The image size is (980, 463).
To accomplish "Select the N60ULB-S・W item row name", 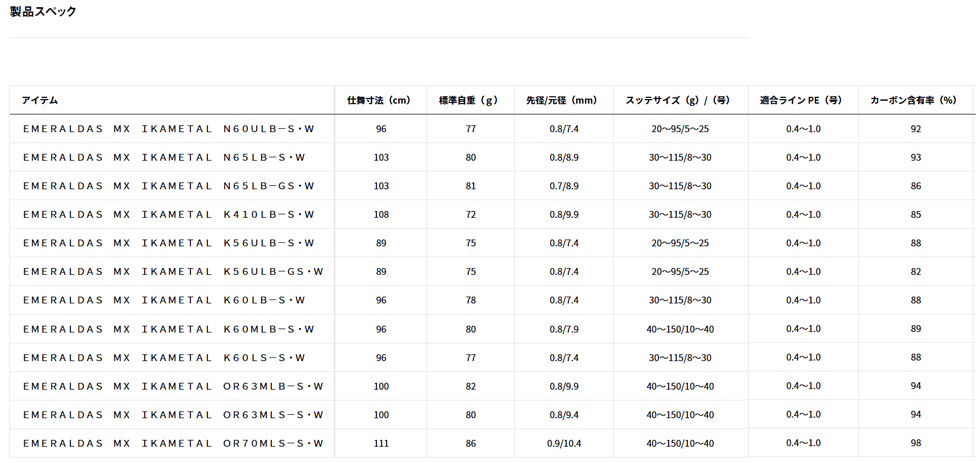I will coord(169,129).
